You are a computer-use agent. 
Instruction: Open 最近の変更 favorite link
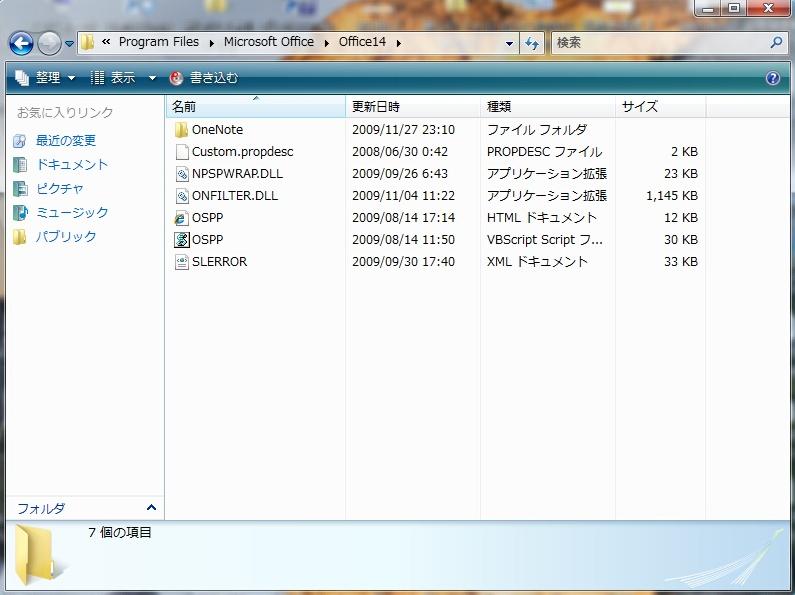pos(66,140)
